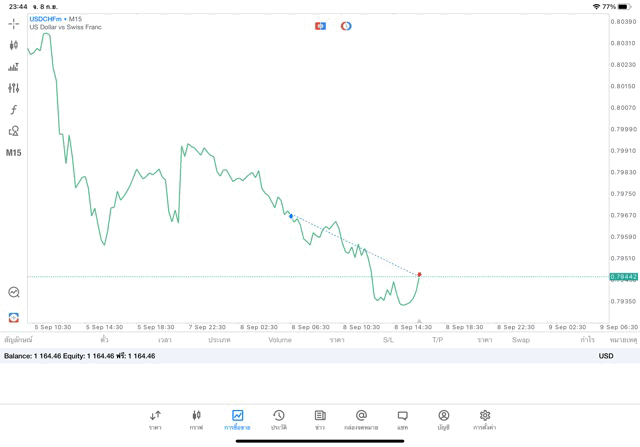
Task: Switch to the ราคา quotes tab
Action: [155, 420]
